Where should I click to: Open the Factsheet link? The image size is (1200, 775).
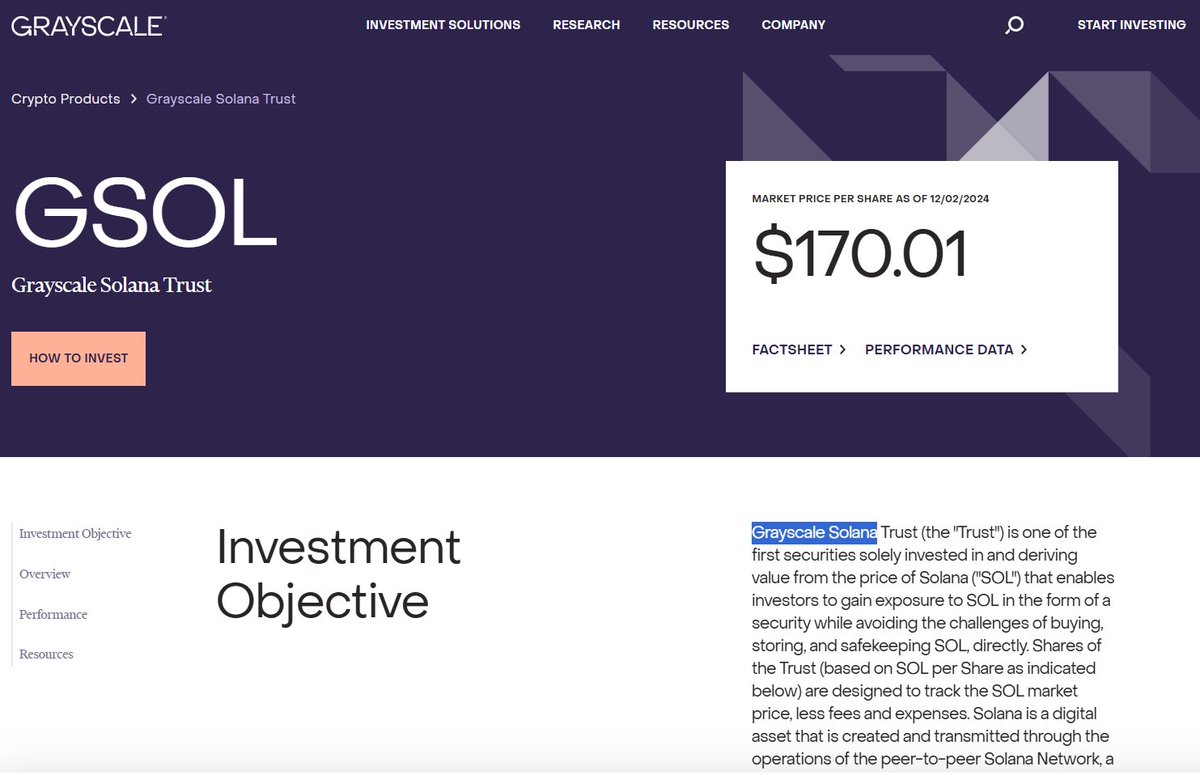pyautogui.click(x=799, y=349)
